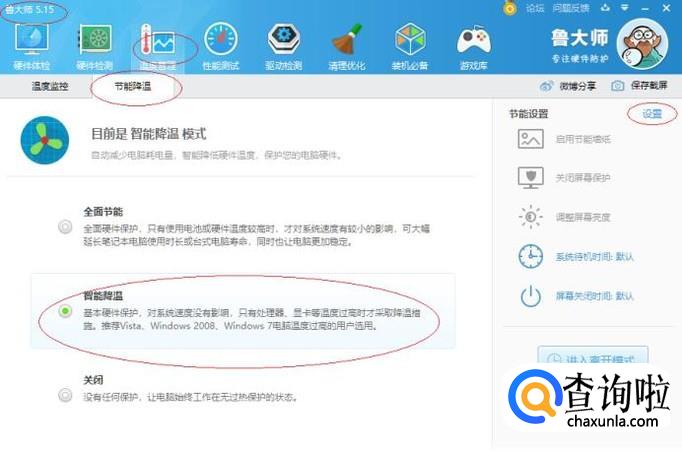Click the 保存截屏 screenshot button

[649, 86]
